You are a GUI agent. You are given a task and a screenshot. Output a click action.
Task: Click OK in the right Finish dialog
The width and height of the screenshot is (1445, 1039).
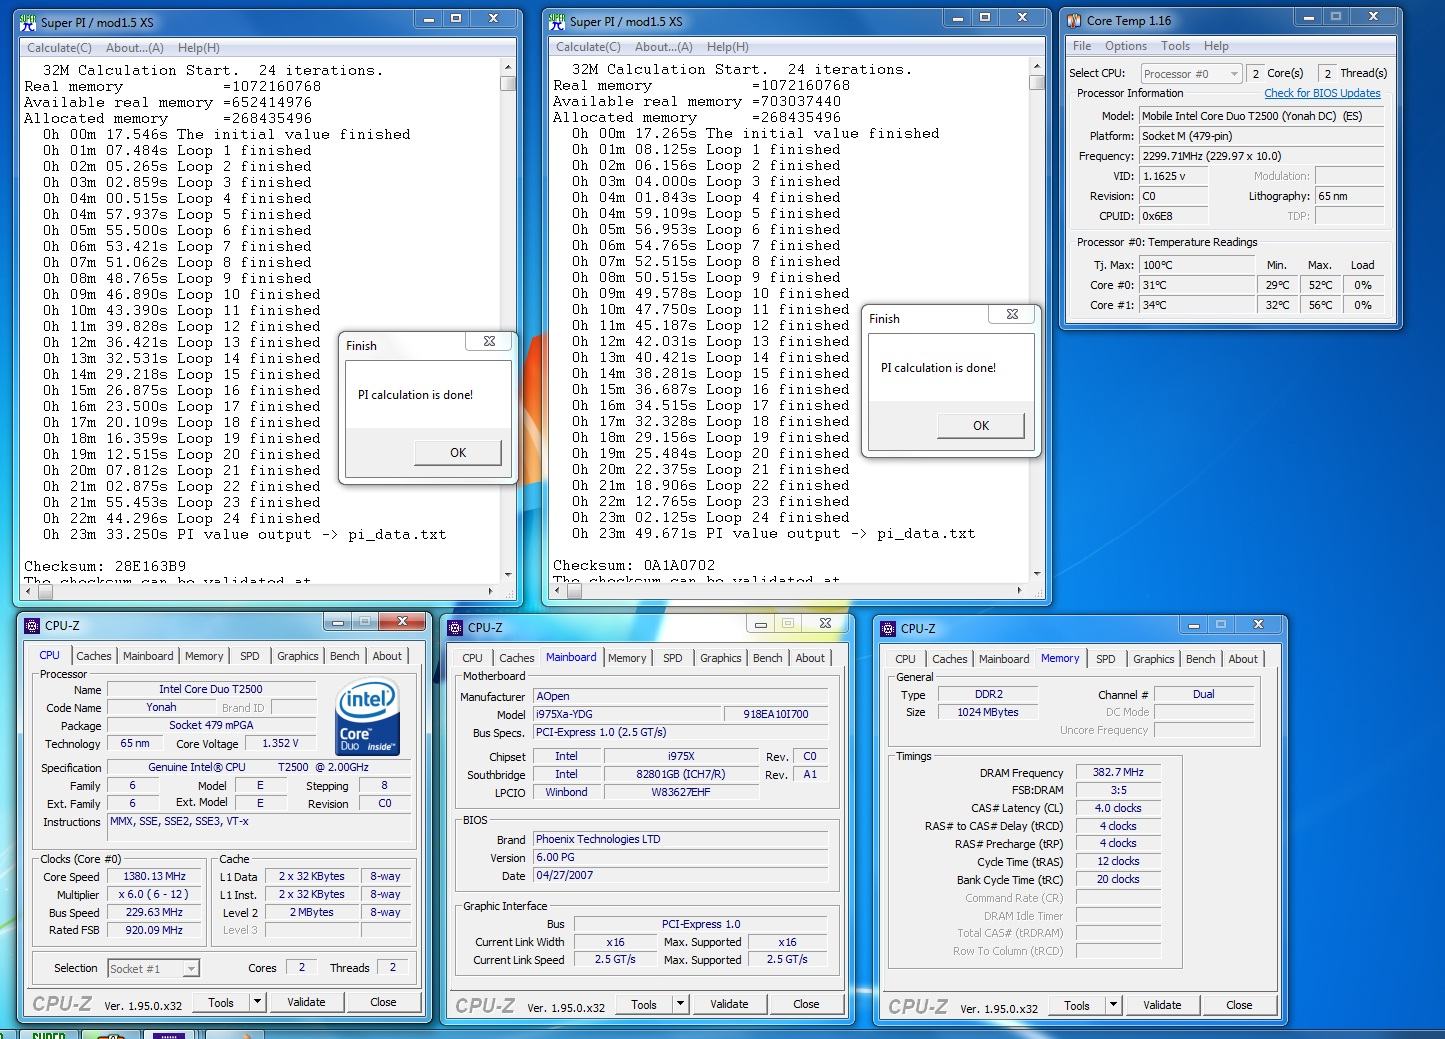pos(981,426)
